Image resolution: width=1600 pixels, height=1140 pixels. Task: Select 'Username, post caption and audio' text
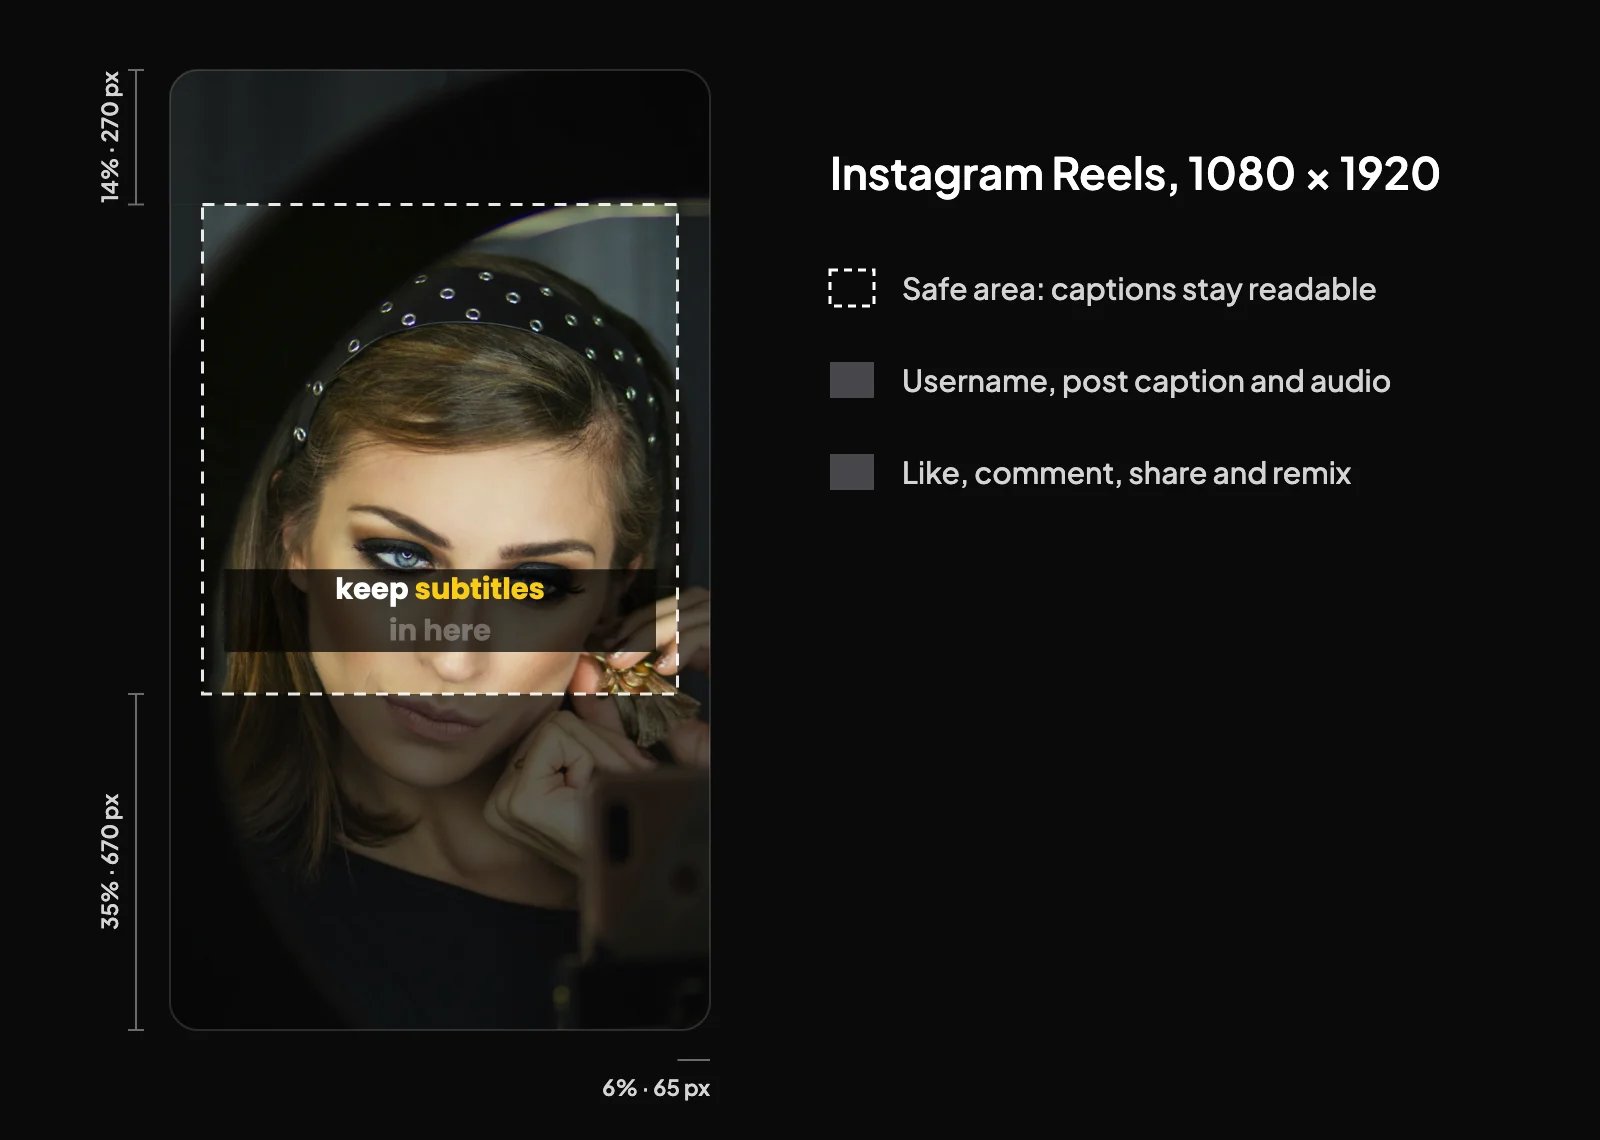pos(1146,381)
